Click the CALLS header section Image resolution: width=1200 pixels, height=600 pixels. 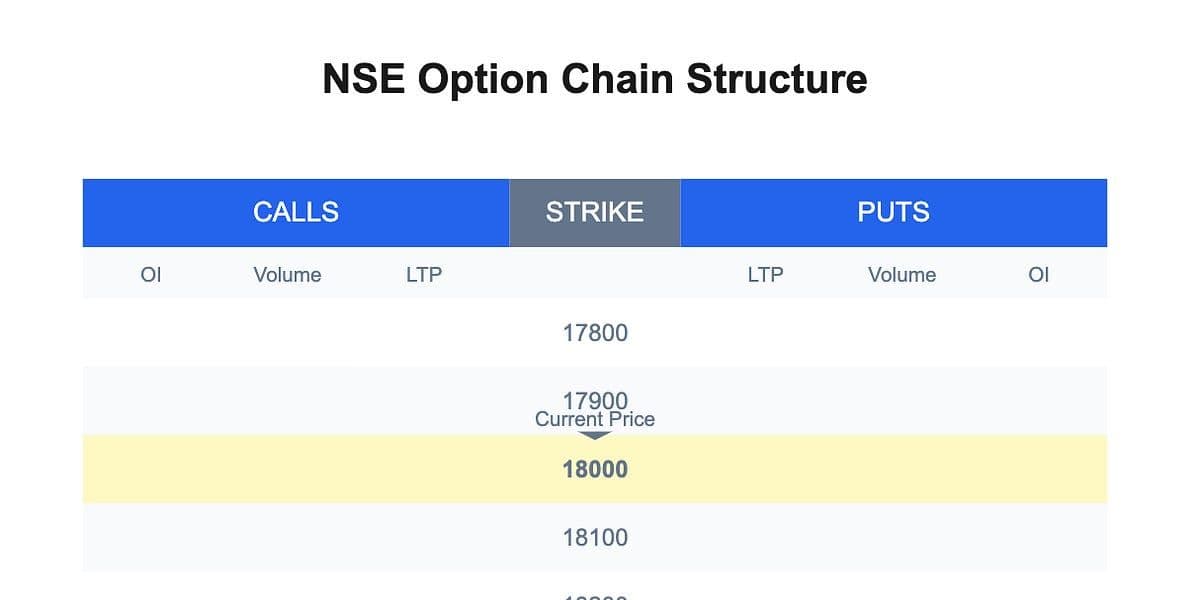pyautogui.click(x=295, y=212)
